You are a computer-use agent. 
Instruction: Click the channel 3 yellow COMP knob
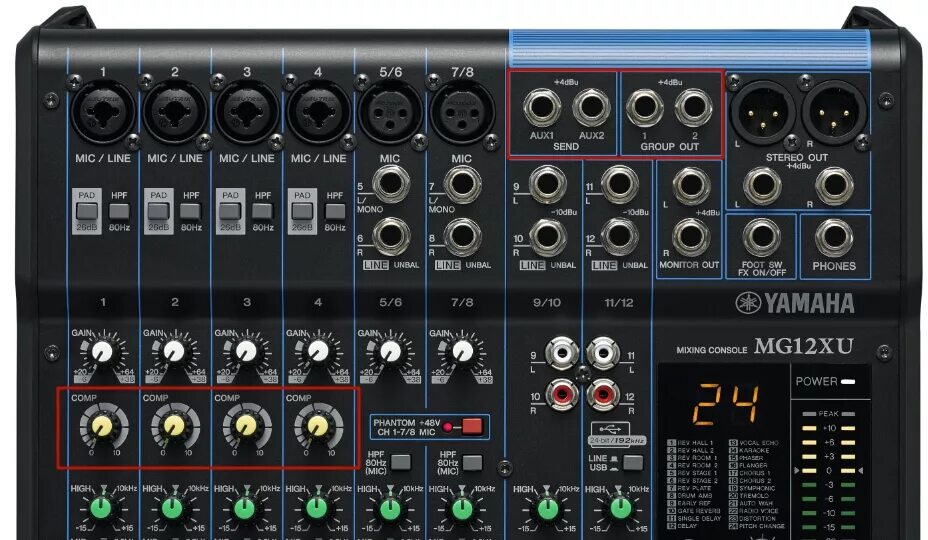[x=246, y=426]
